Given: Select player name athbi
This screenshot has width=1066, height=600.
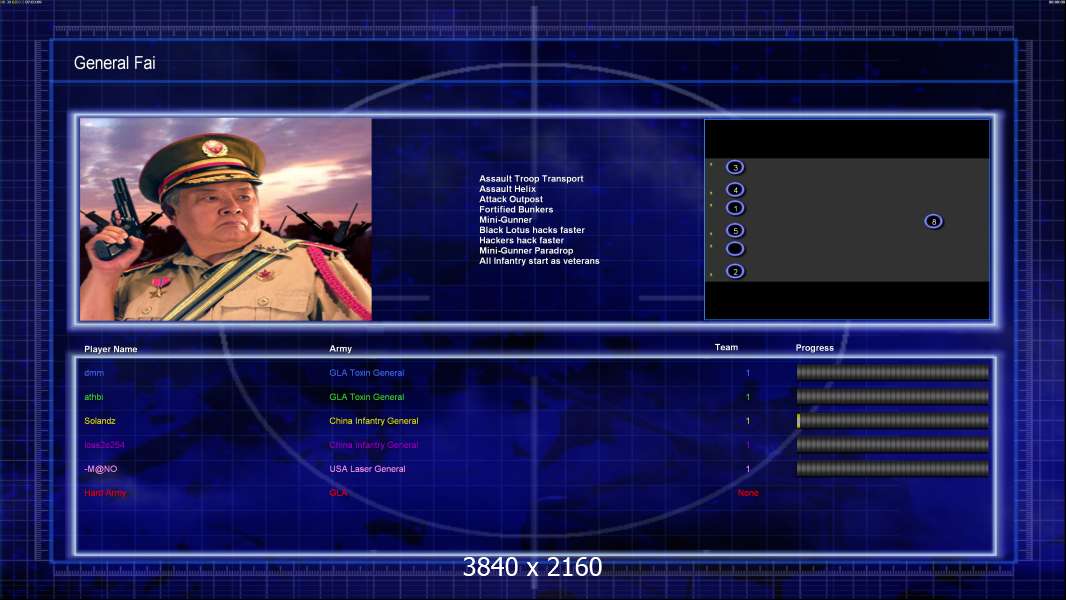Looking at the screenshot, I should (x=94, y=397).
